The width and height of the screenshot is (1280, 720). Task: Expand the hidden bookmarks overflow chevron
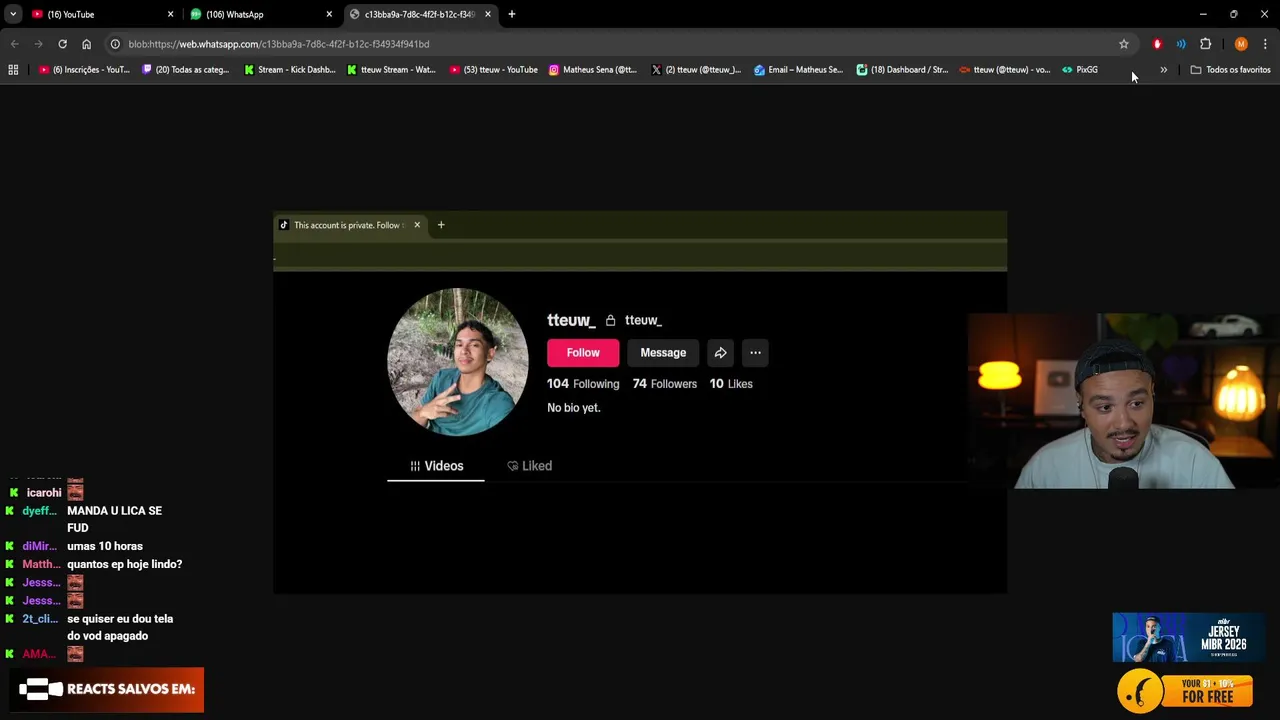[x=1163, y=70]
